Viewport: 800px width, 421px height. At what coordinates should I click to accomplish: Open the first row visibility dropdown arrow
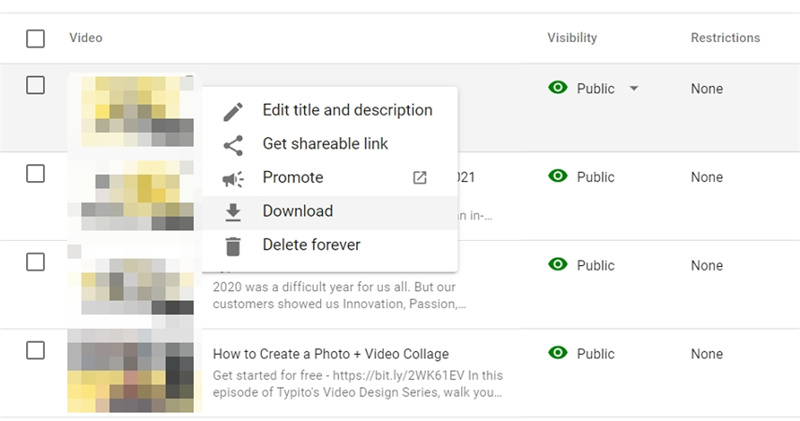[x=634, y=88]
